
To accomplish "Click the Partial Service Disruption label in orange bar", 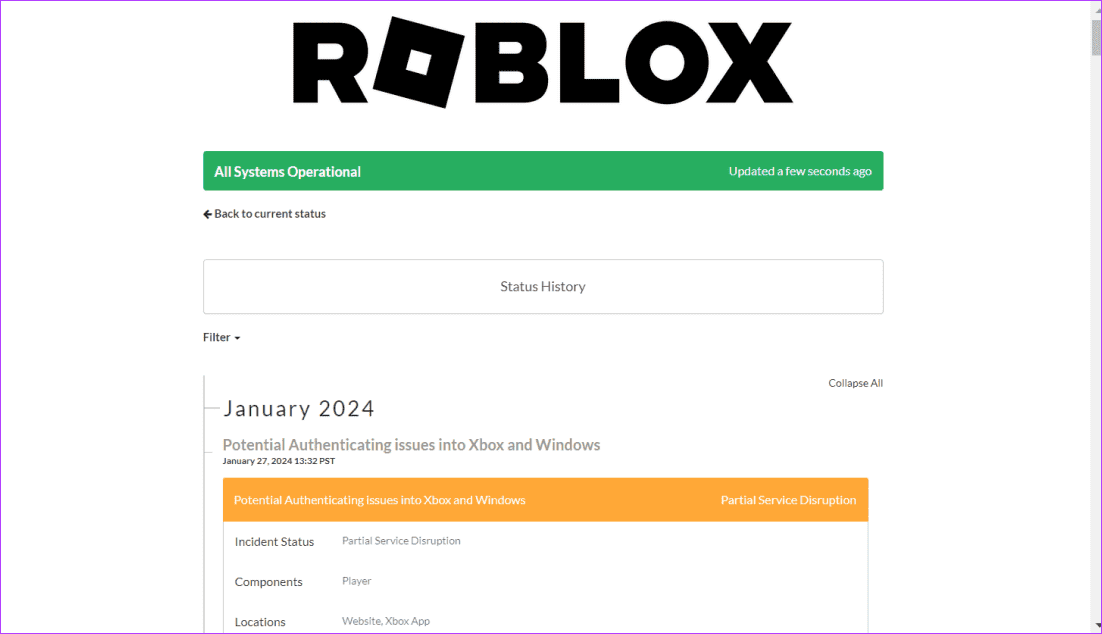I will (788, 500).
